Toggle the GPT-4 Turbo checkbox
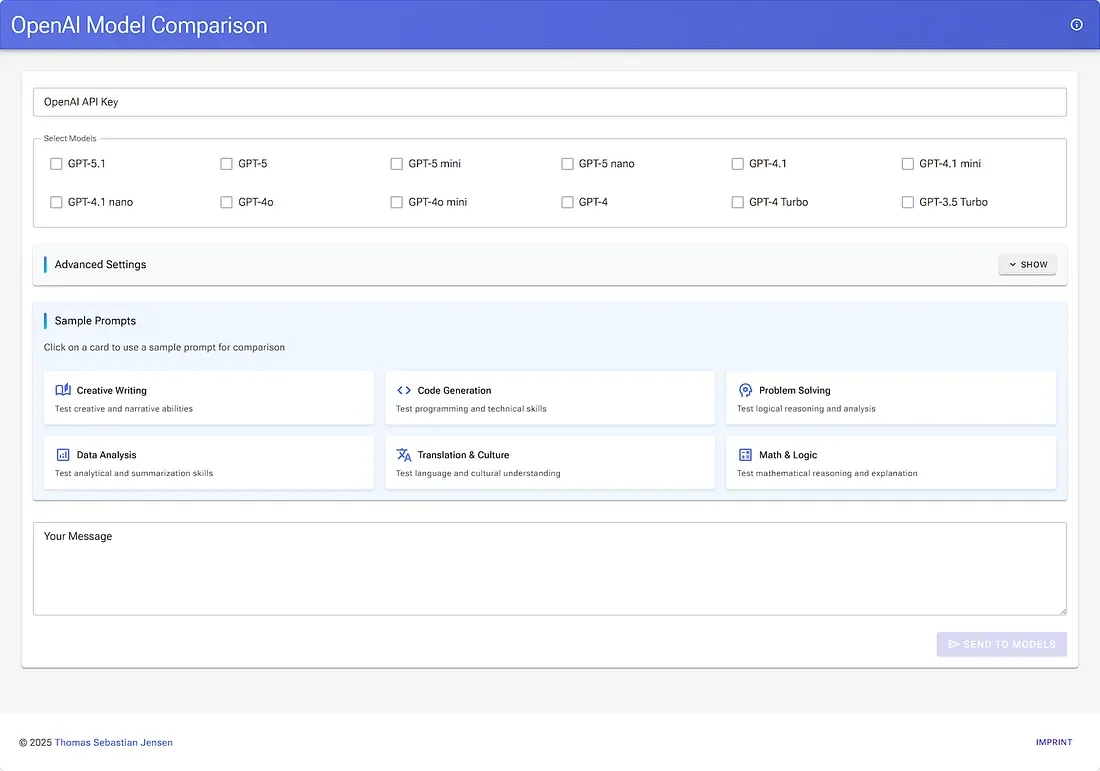This screenshot has width=1100, height=771. (x=738, y=202)
